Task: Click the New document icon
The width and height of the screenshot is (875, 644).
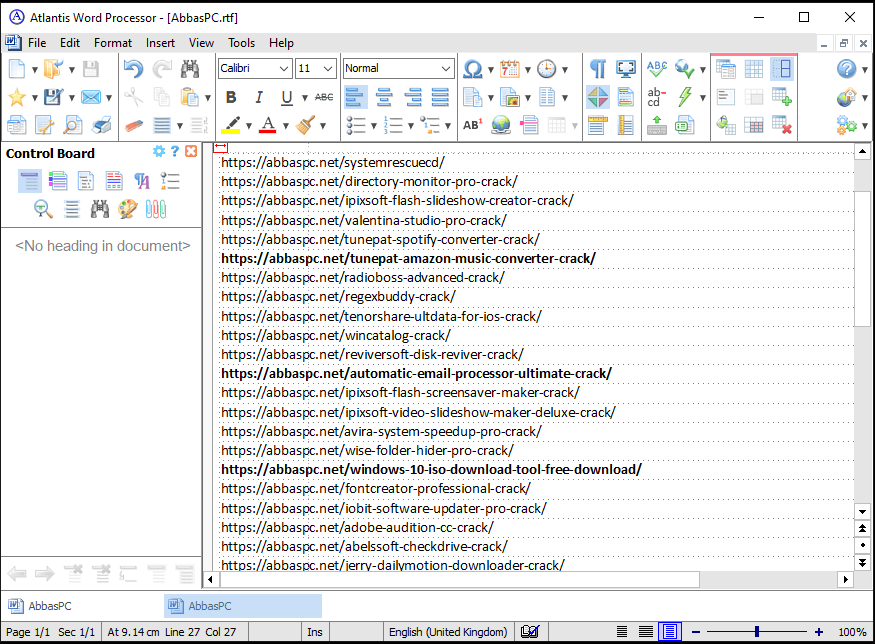Action: coord(17,69)
